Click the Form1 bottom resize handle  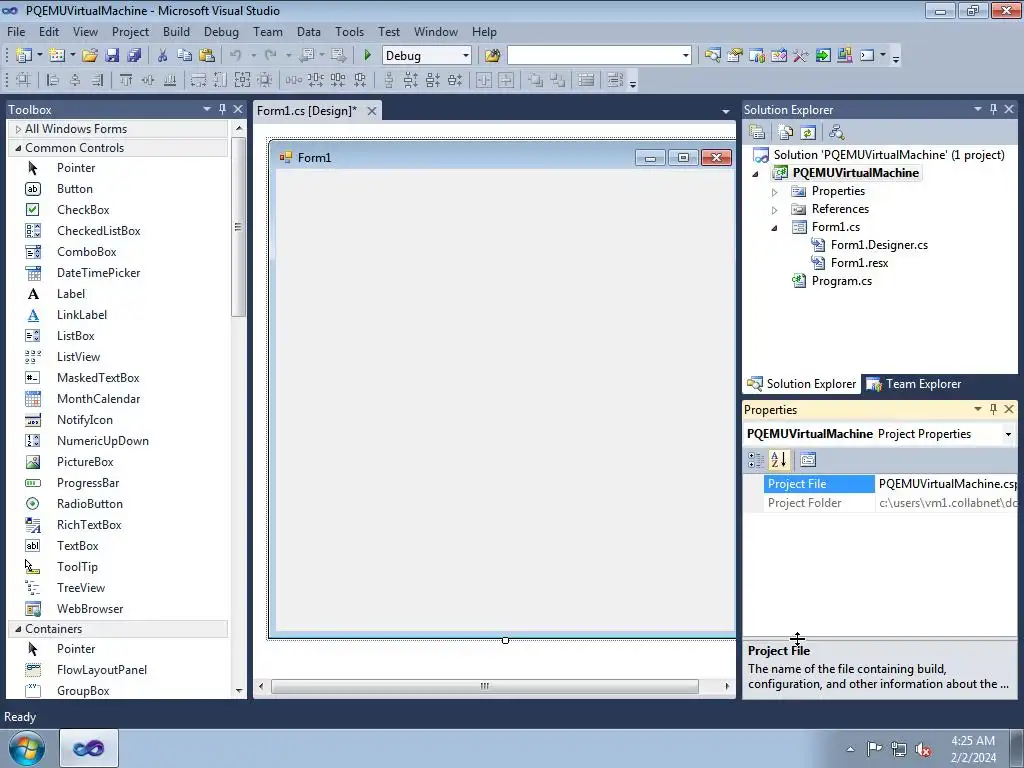[x=505, y=640]
